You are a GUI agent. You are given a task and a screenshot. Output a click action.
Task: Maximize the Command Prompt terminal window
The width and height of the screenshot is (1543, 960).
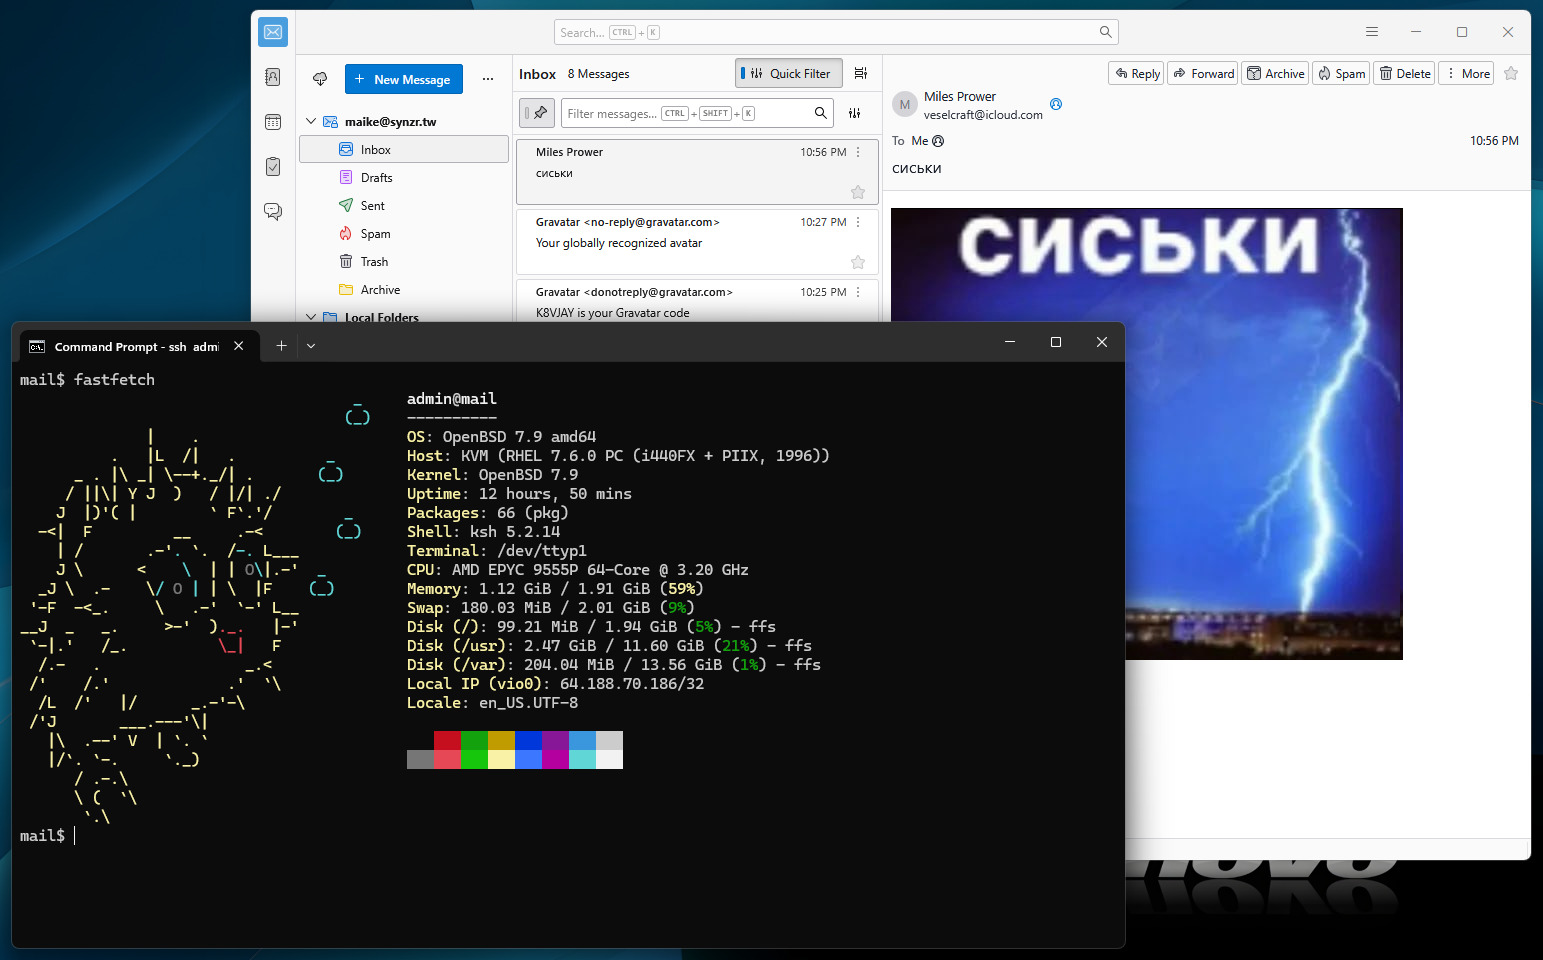pyautogui.click(x=1055, y=342)
